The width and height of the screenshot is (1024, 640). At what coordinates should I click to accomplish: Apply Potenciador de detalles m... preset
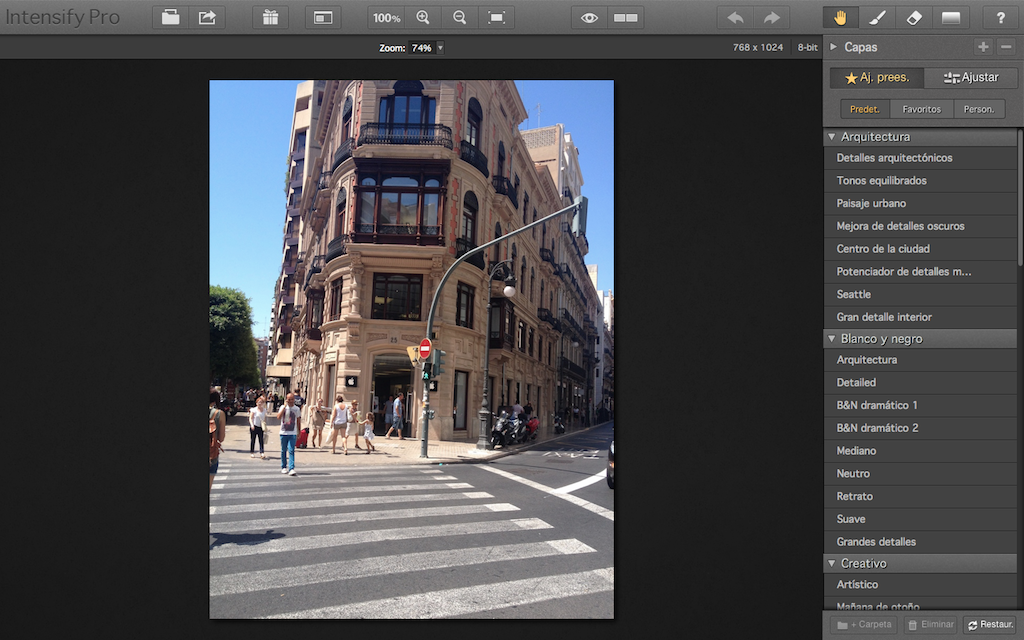pos(920,272)
